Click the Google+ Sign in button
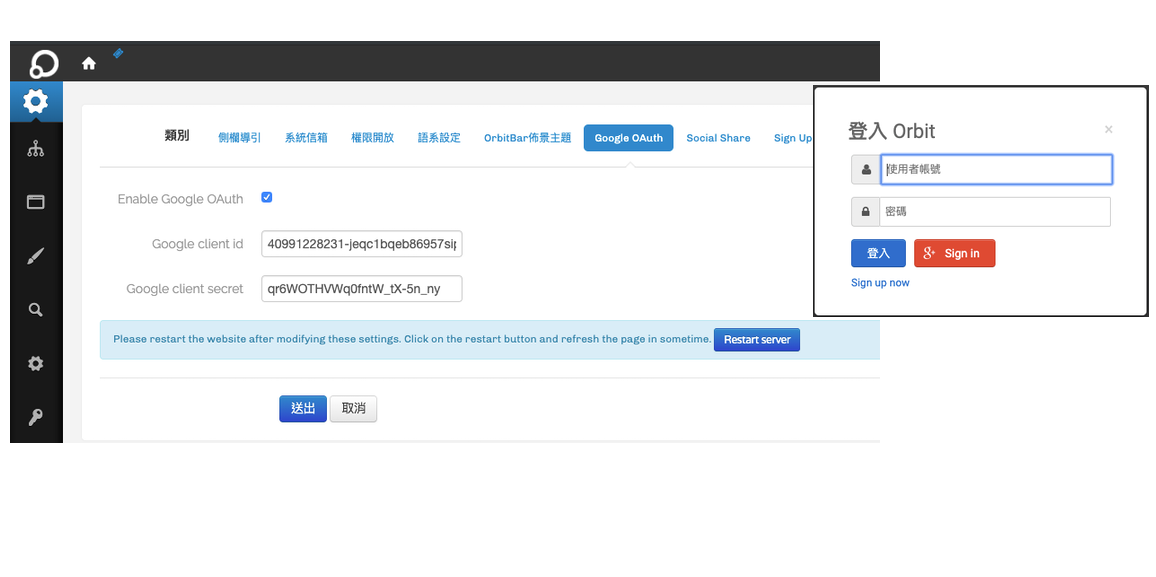Image resolution: width=1156 pixels, height=577 pixels. point(954,253)
